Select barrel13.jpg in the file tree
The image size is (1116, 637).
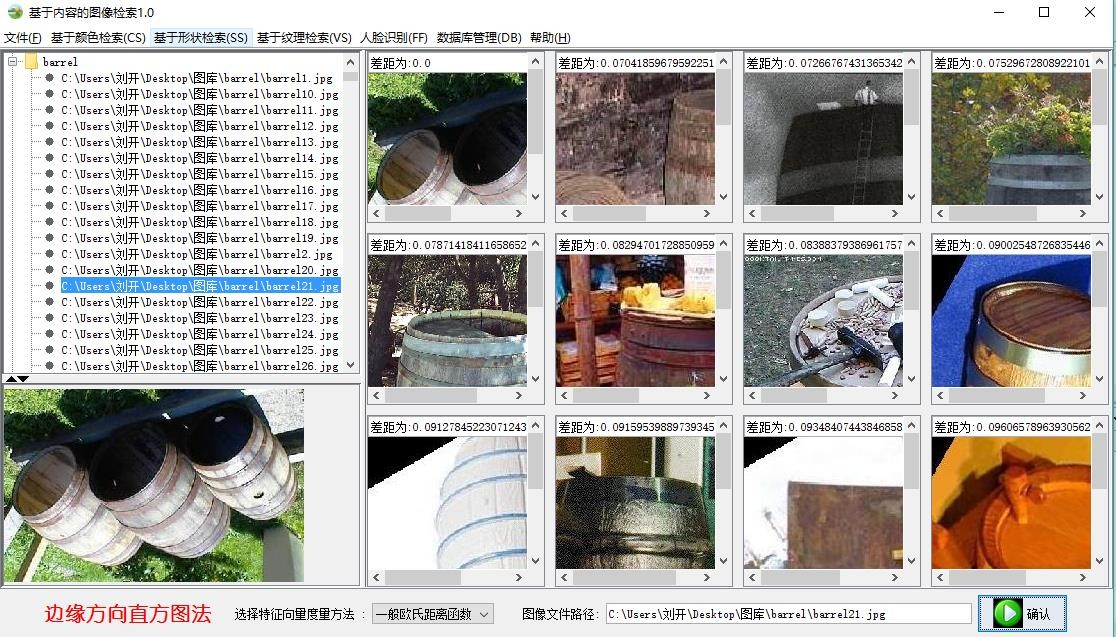tap(199, 142)
